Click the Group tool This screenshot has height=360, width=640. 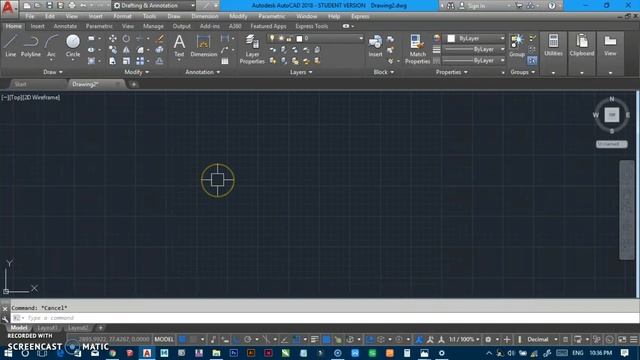click(x=517, y=46)
